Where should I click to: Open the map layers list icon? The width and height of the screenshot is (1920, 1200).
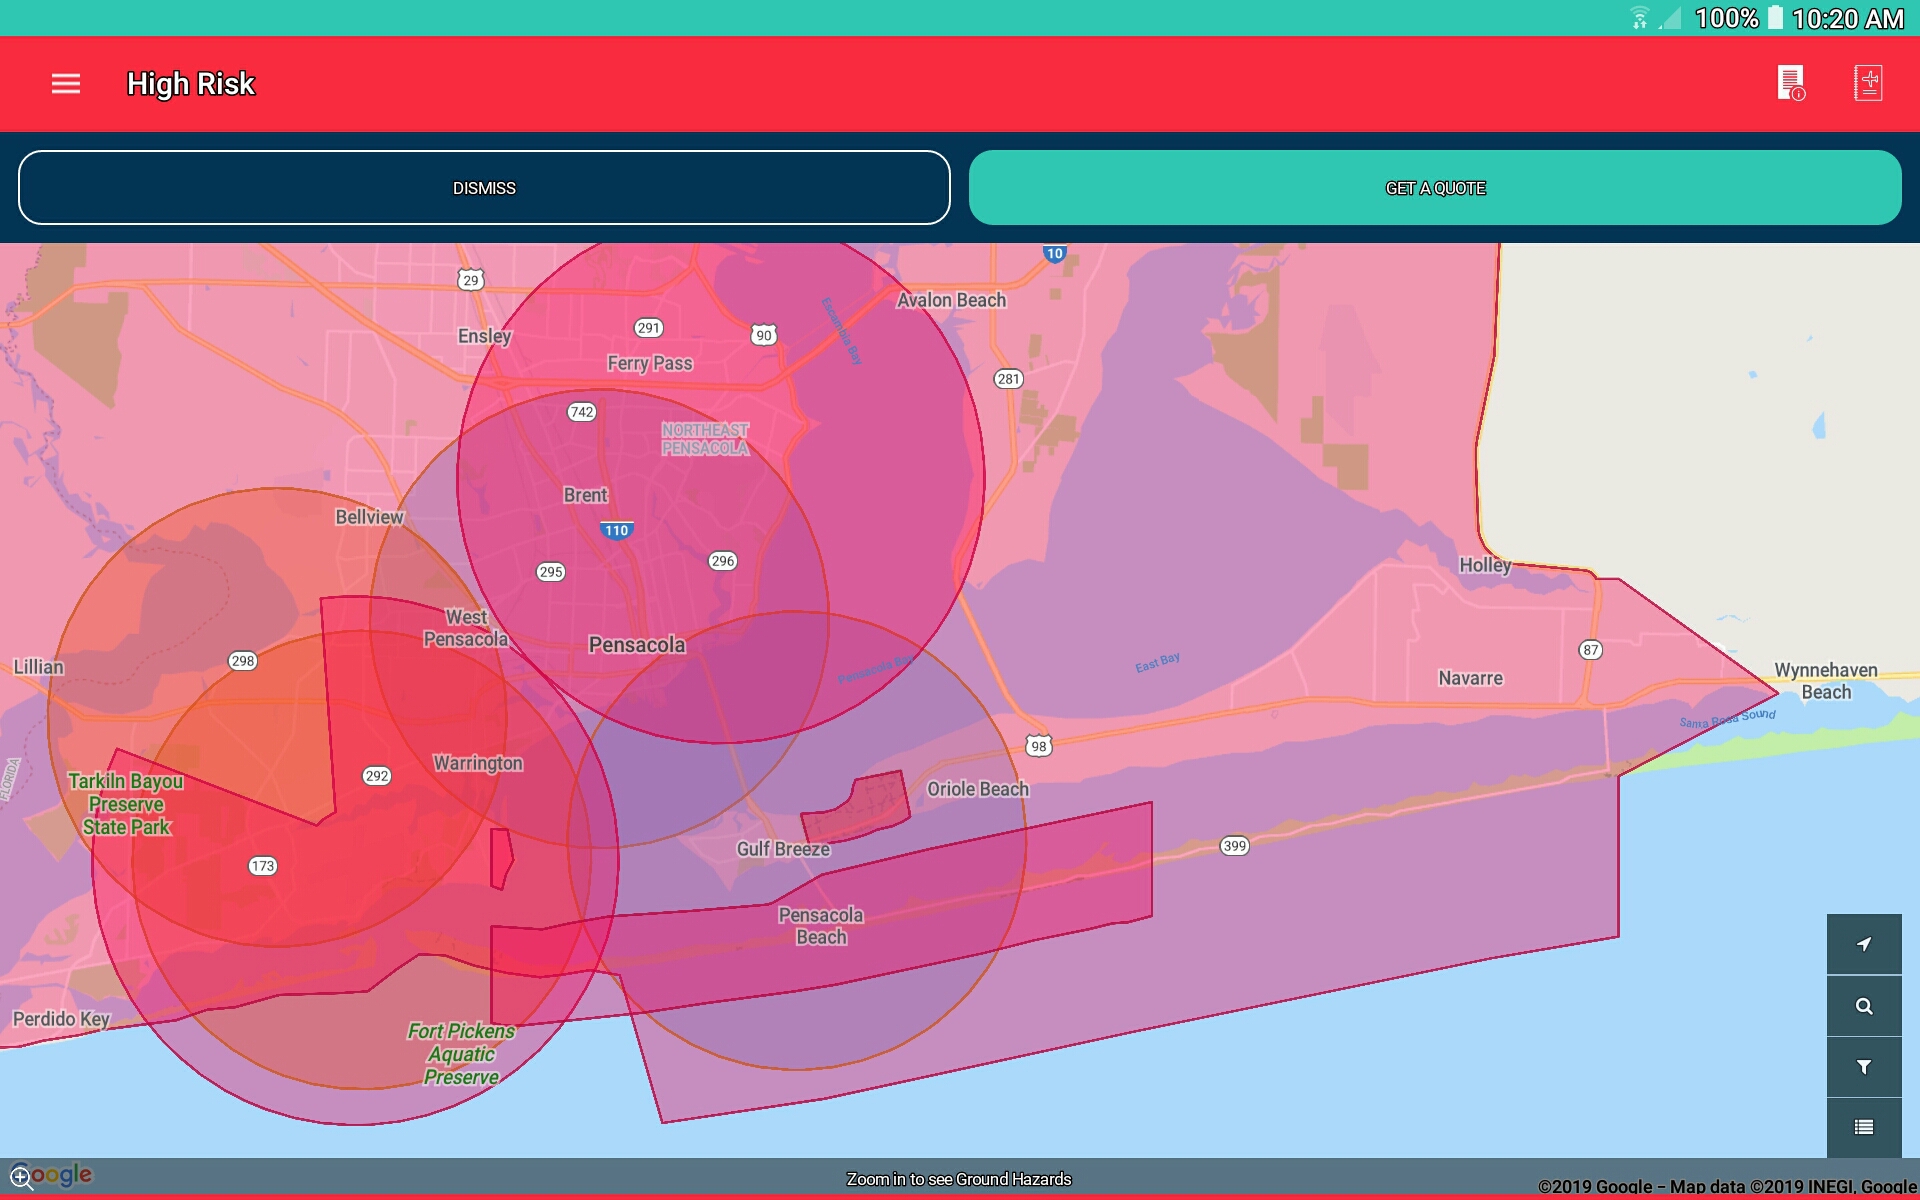tap(1864, 1128)
